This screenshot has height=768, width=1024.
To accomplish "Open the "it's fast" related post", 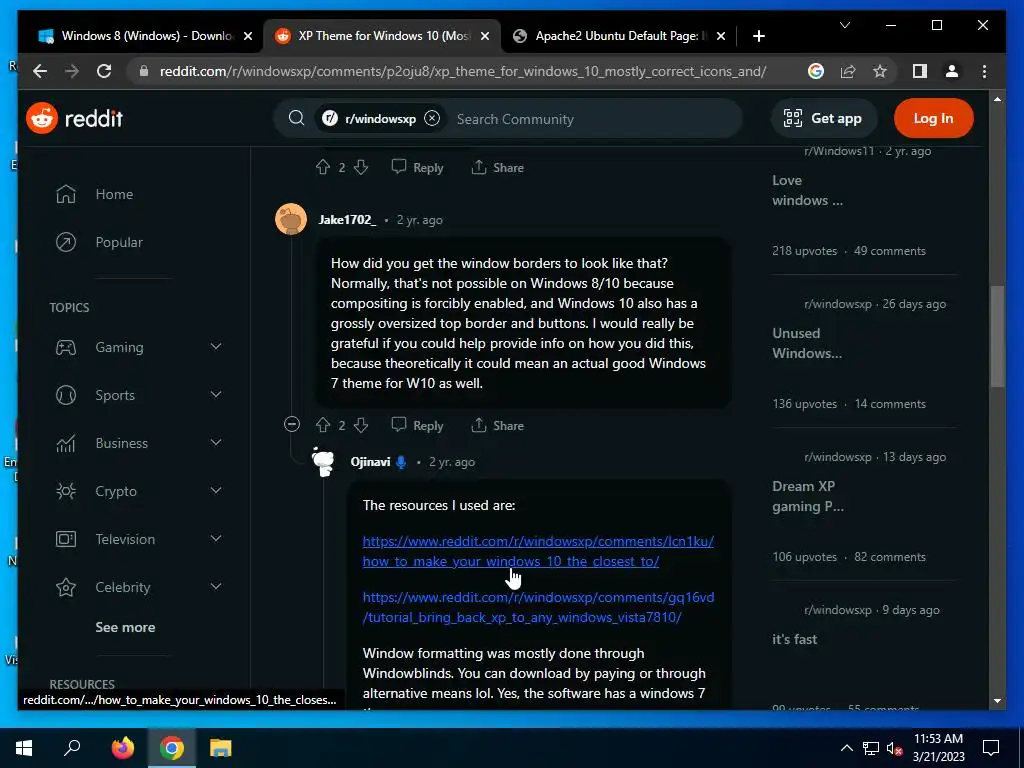I will (x=794, y=639).
